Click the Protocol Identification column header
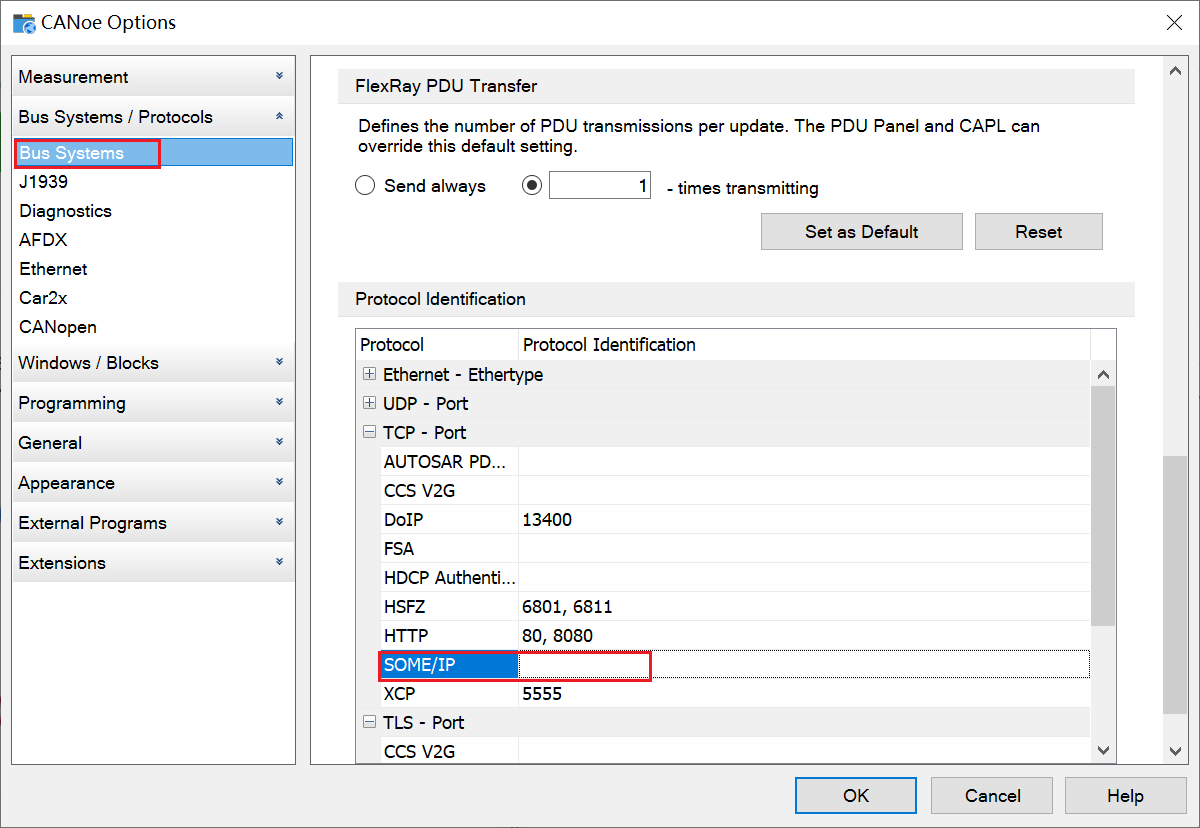This screenshot has height=828, width=1200. [x=804, y=344]
